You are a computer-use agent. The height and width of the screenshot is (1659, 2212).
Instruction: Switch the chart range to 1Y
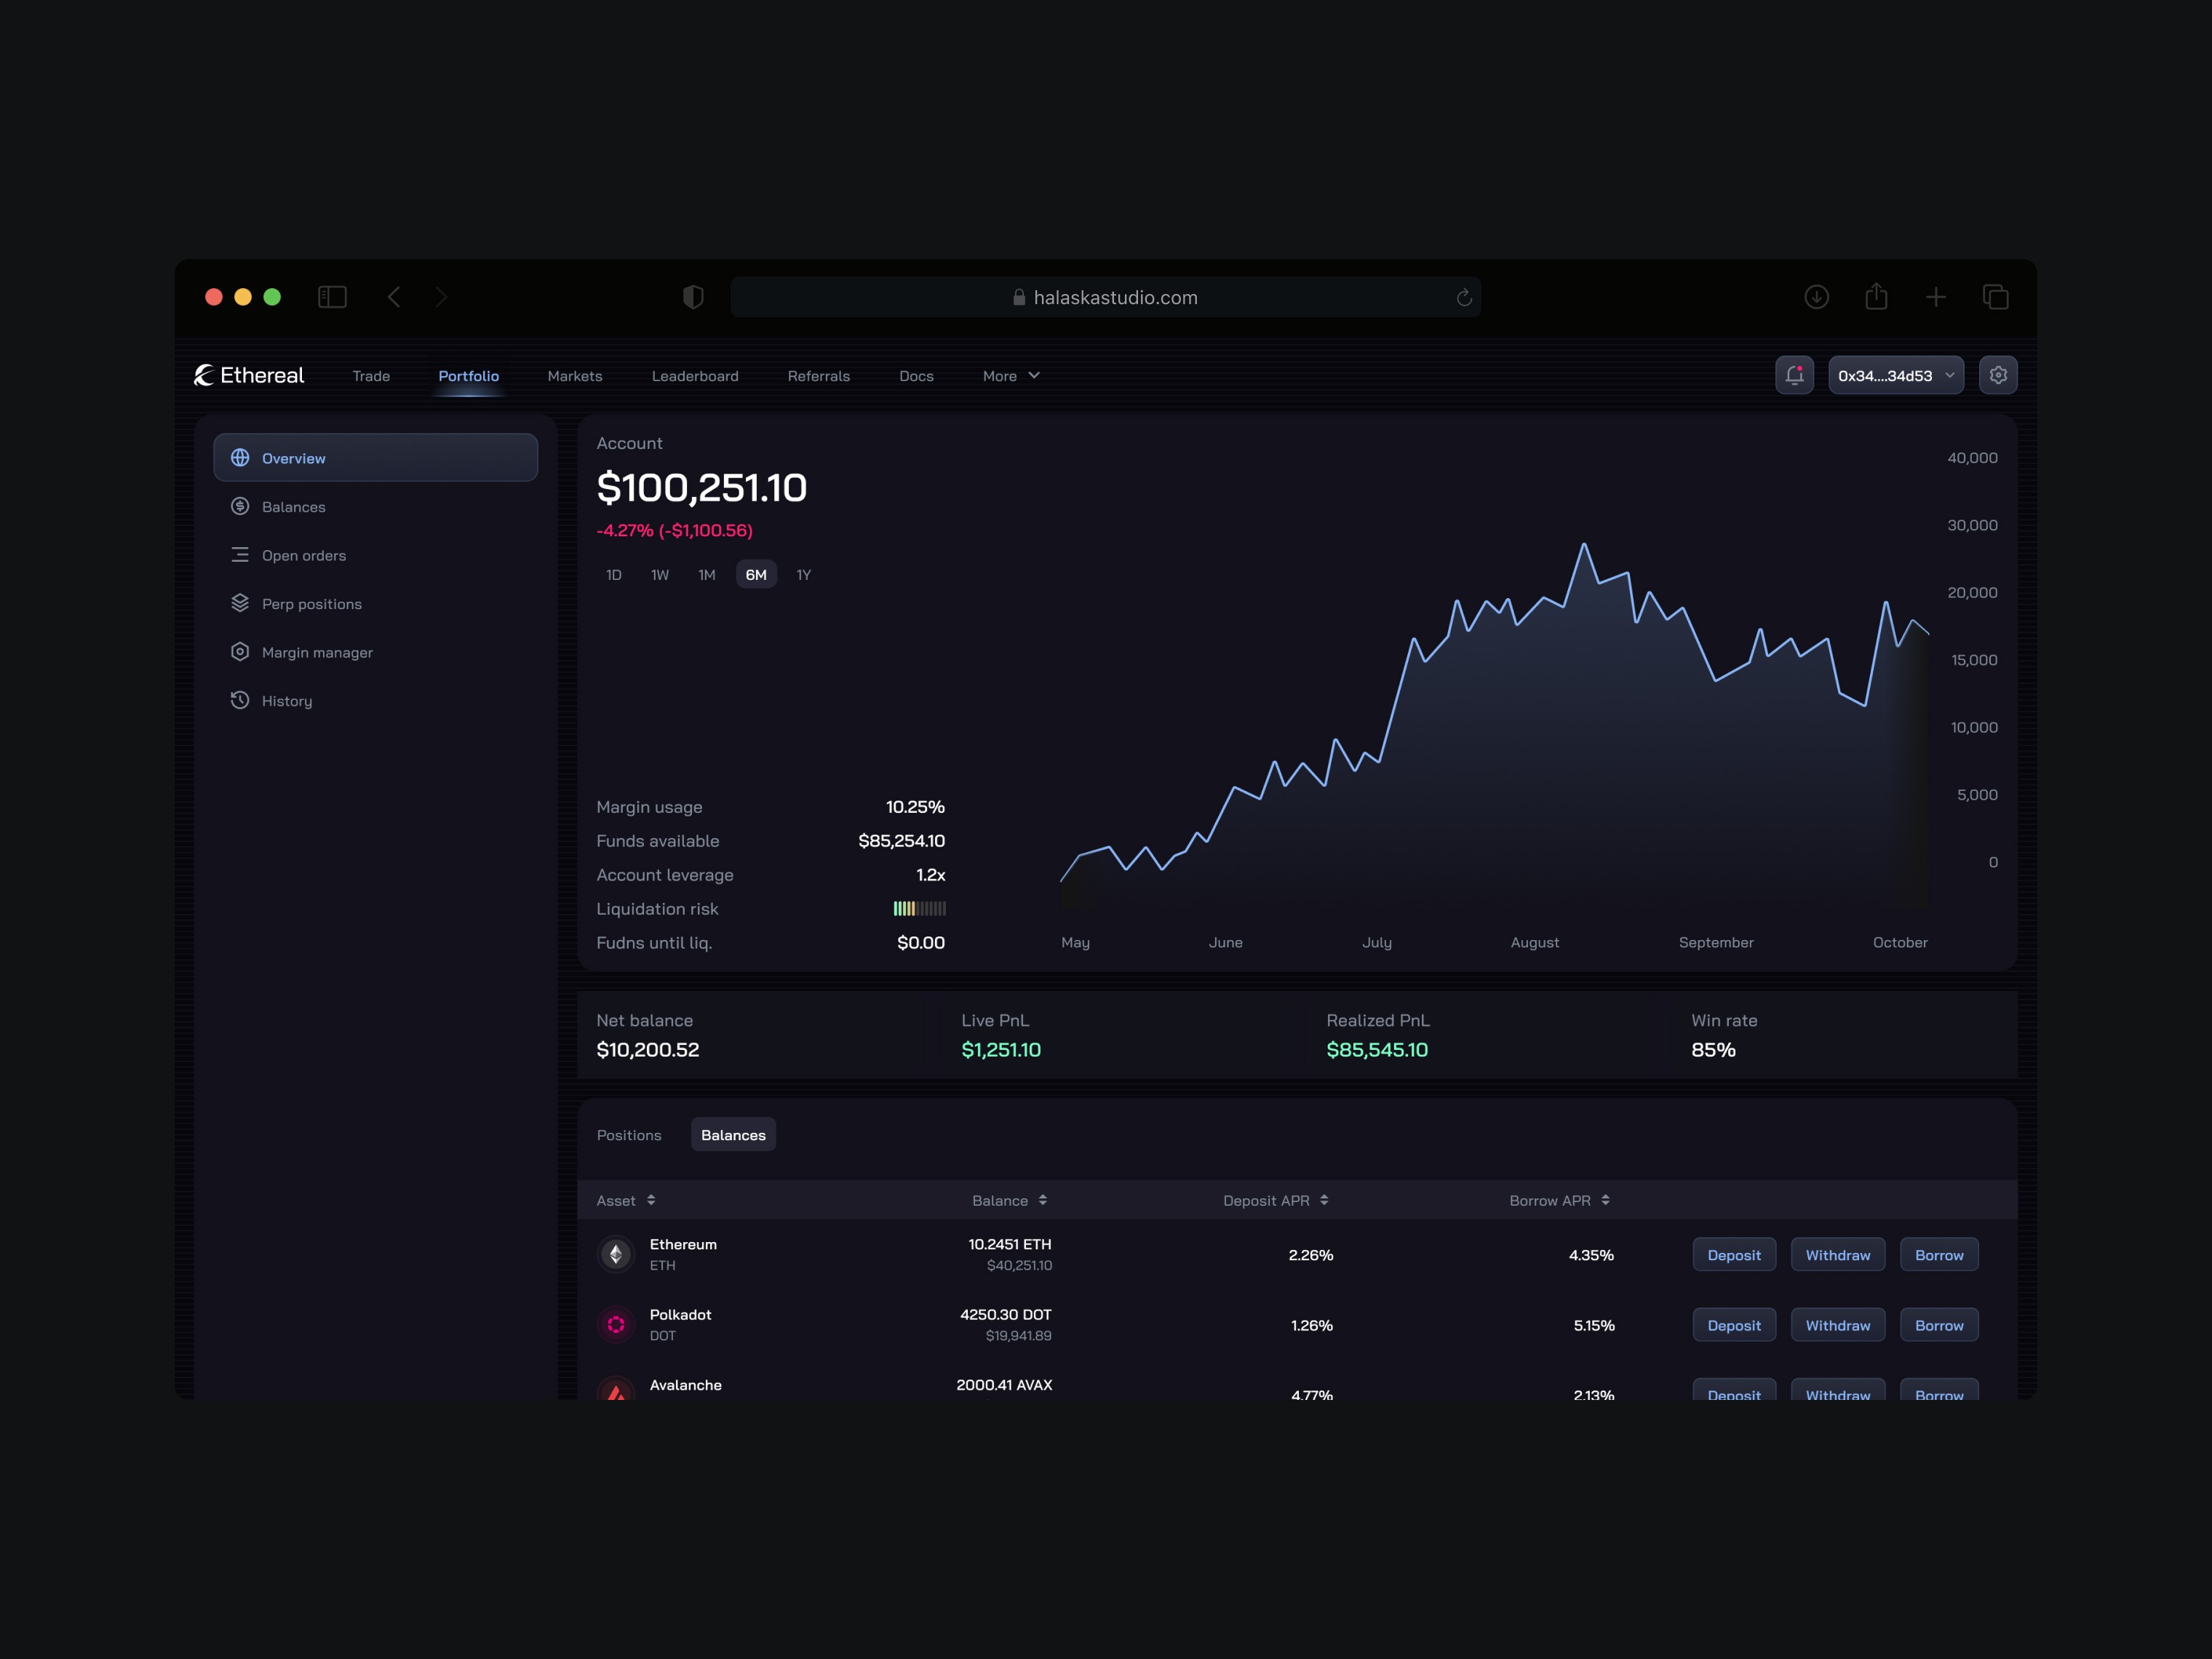point(803,575)
